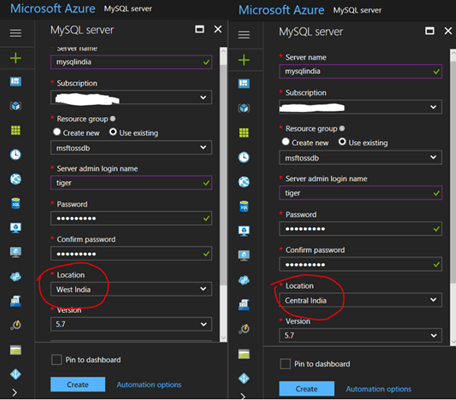Open hamburger menu in left Azure portal
The width and height of the screenshot is (456, 400).
click(16, 33)
